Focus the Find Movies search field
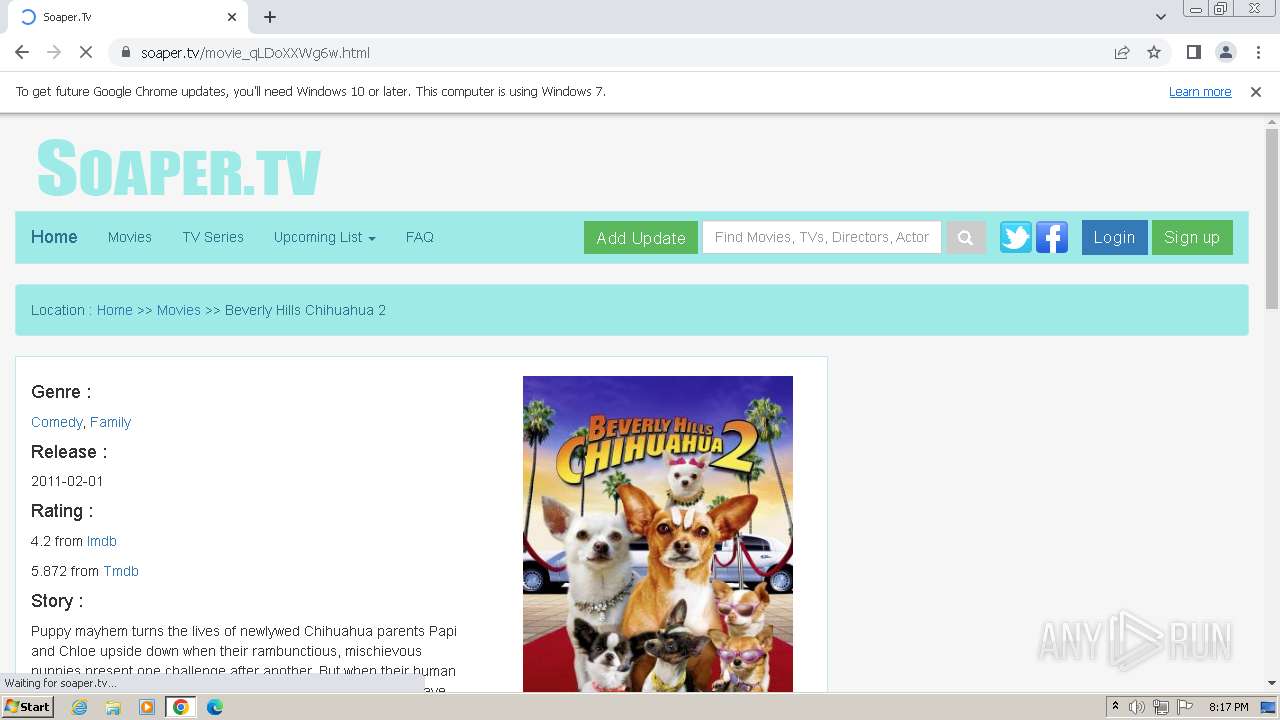1280x720 pixels. [x=822, y=237]
